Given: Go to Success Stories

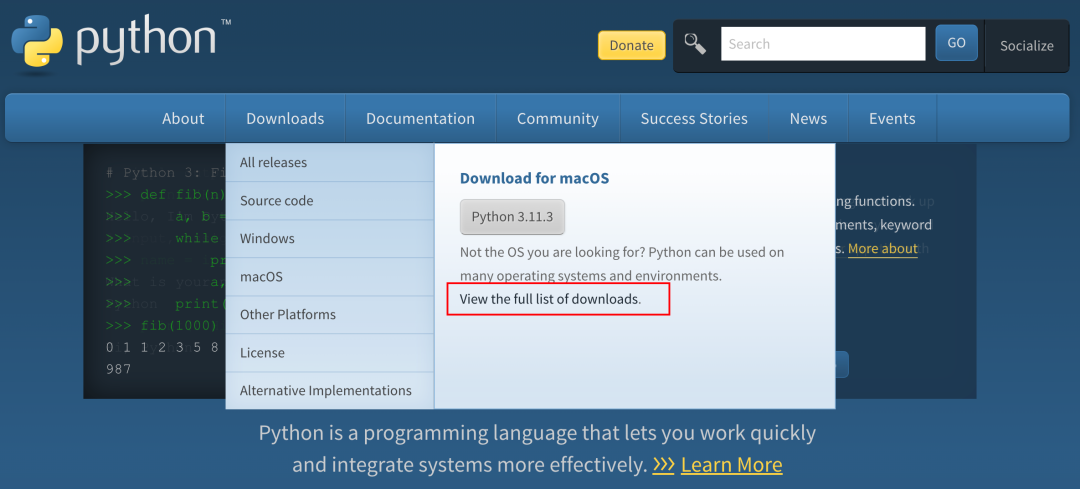Looking at the screenshot, I should 694,118.
